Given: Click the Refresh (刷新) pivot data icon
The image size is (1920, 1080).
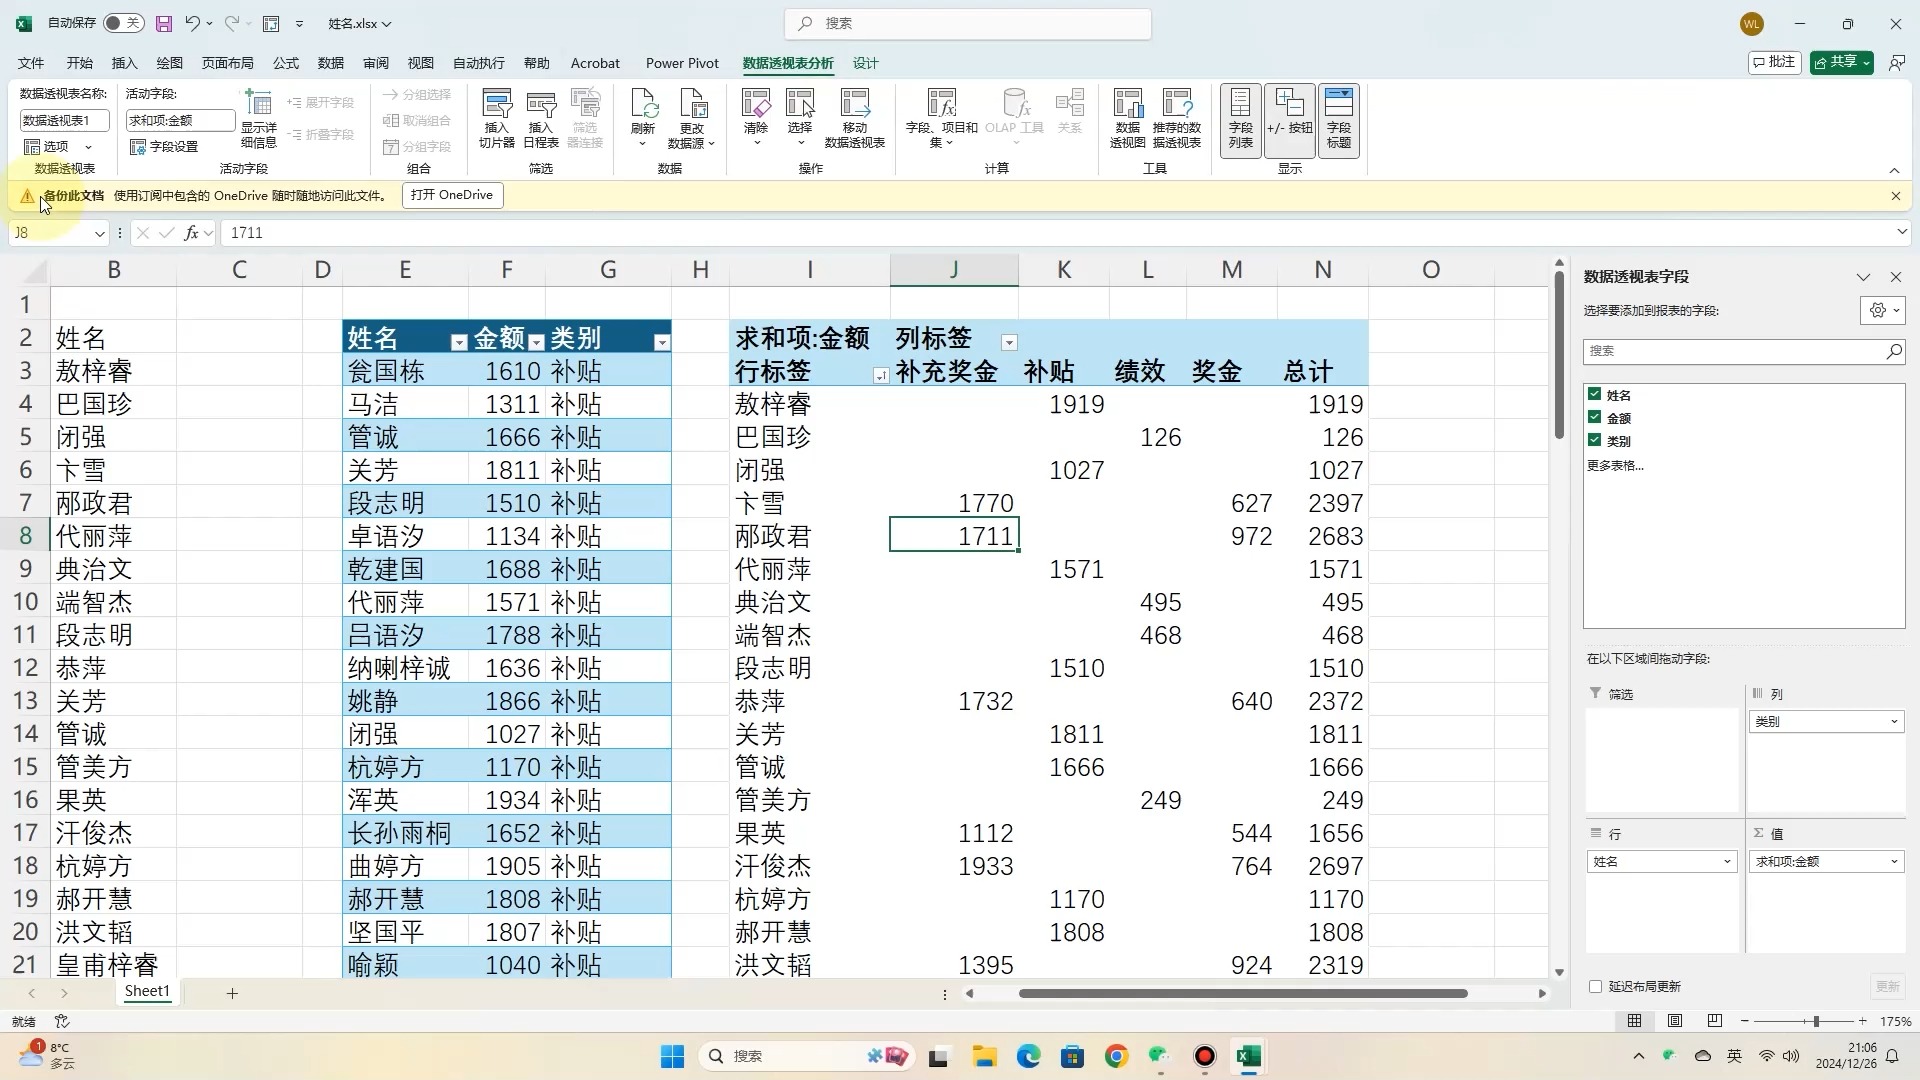Looking at the screenshot, I should [643, 105].
